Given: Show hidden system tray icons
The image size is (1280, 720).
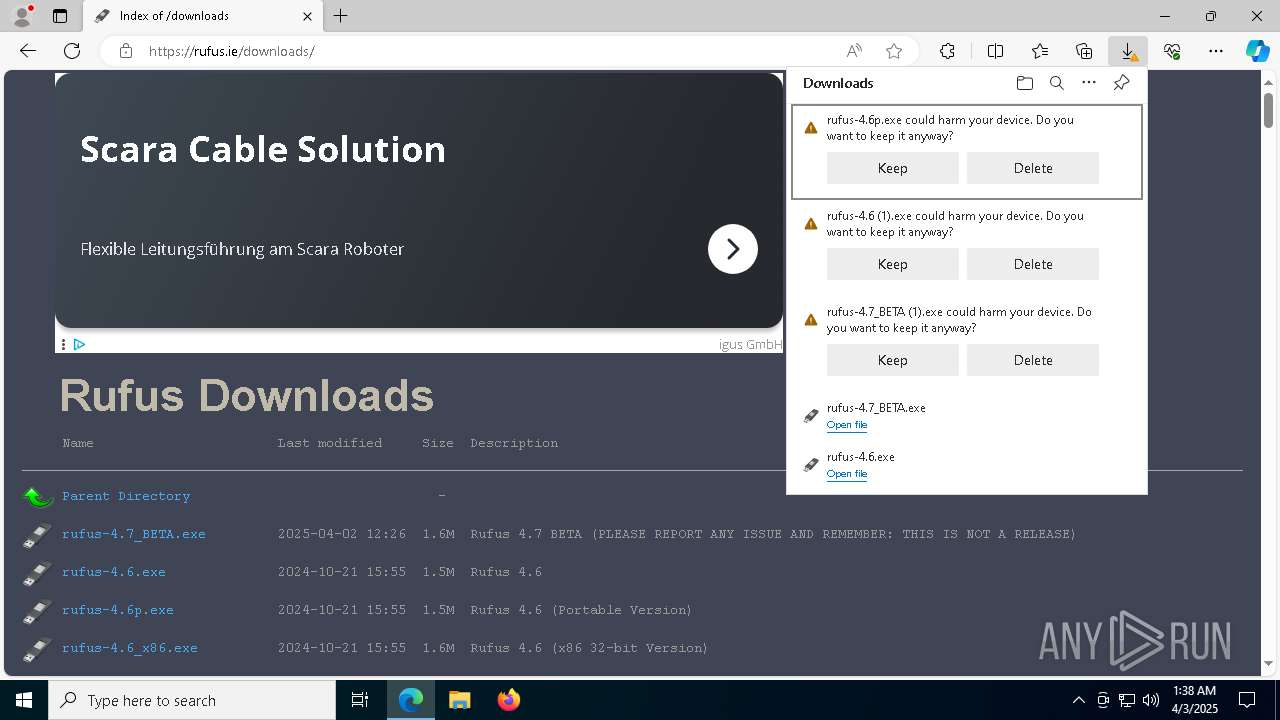Looking at the screenshot, I should point(1078,700).
